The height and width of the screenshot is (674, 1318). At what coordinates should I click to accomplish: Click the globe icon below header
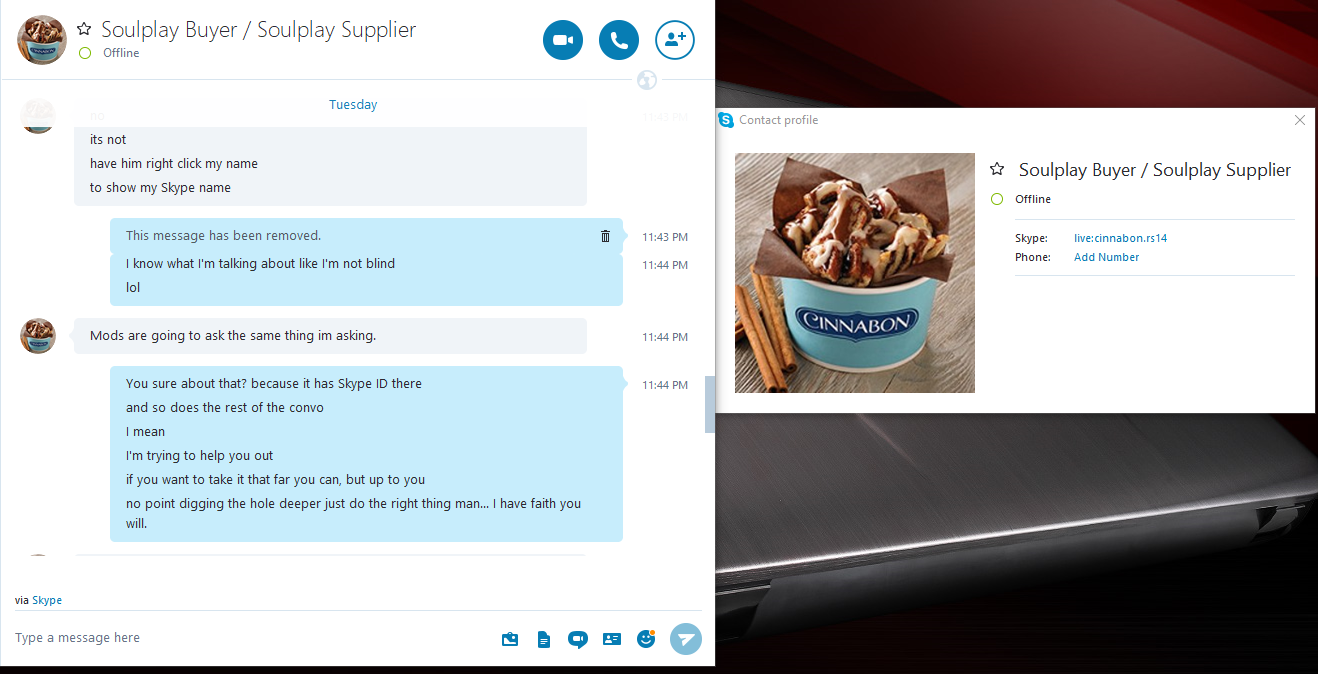pyautogui.click(x=647, y=80)
